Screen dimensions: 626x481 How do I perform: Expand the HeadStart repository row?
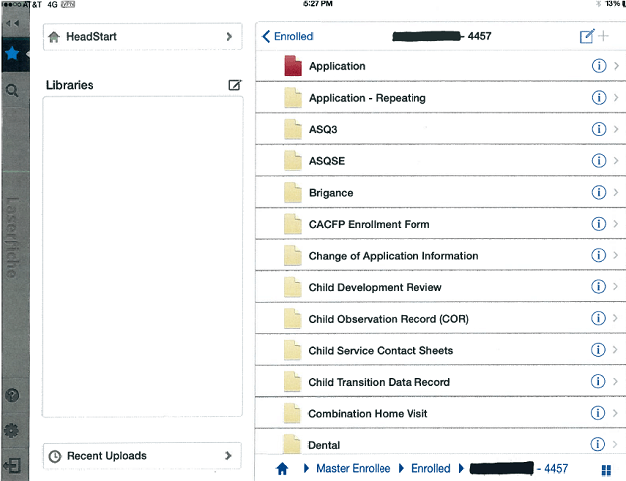pos(142,36)
